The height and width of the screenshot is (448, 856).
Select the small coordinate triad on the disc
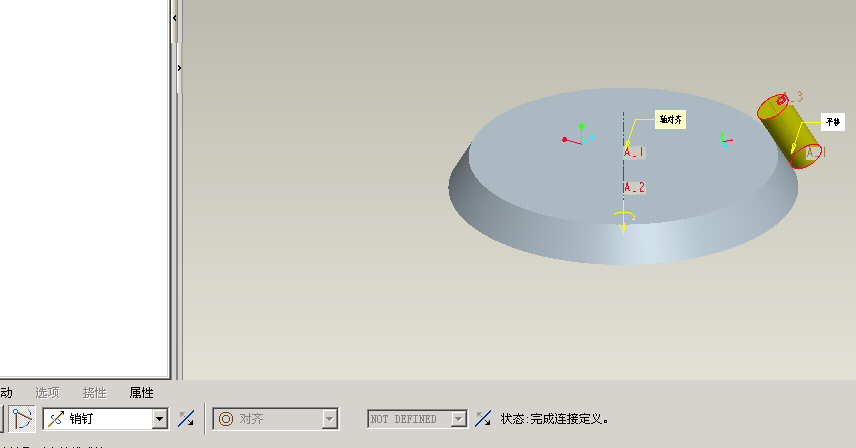point(726,140)
